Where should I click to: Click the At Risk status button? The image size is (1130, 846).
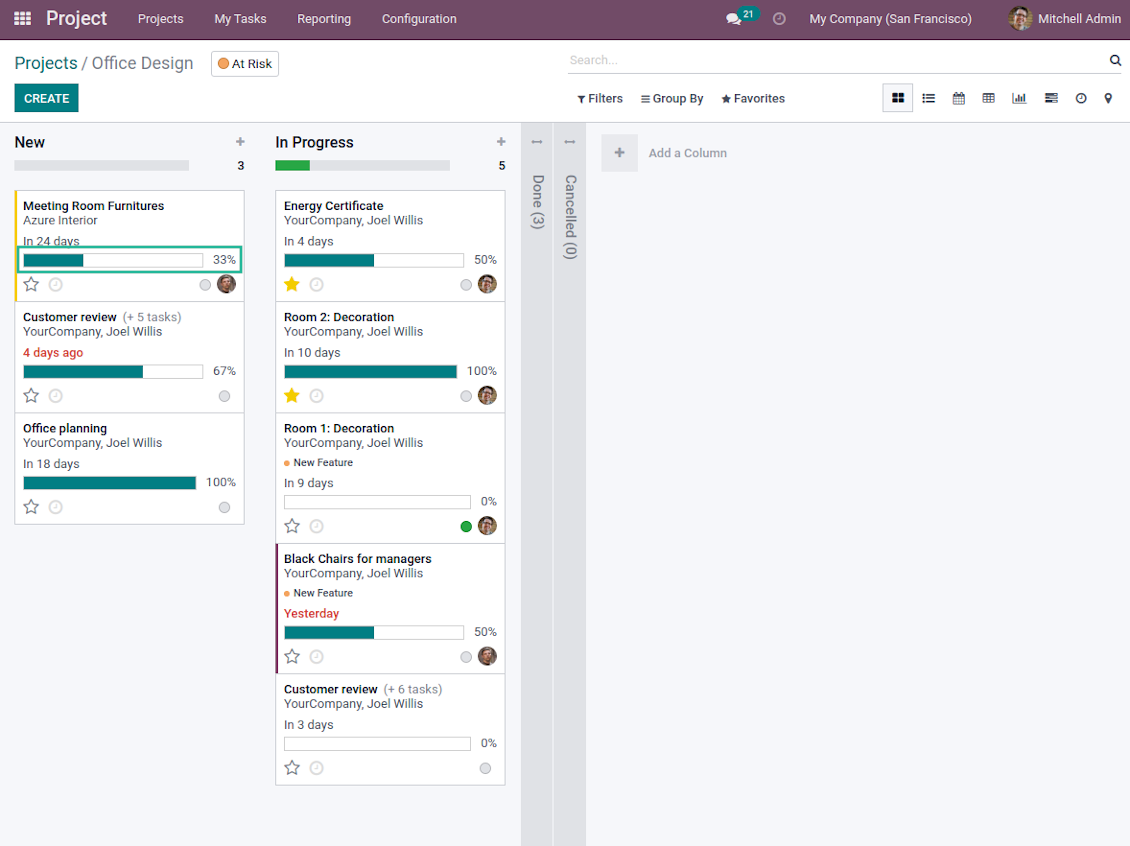pos(245,63)
